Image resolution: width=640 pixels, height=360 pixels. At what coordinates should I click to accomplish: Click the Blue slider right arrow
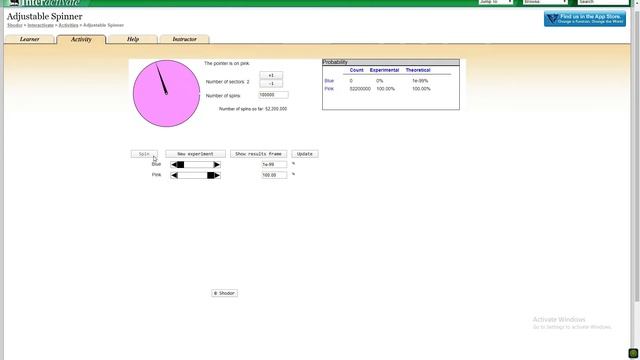pos(217,164)
